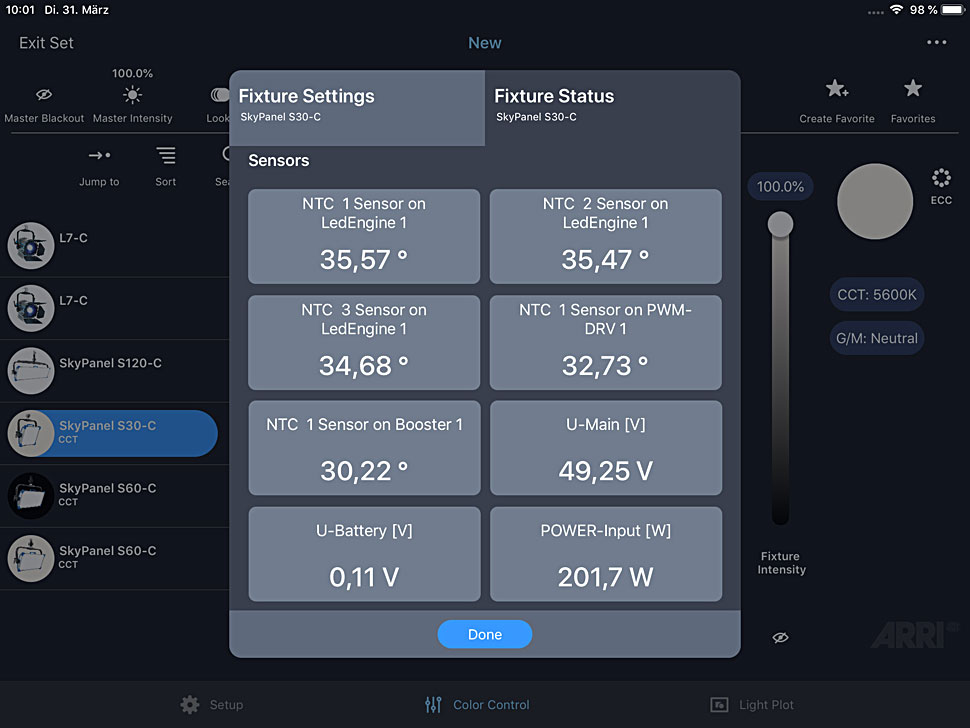This screenshot has height=728, width=970.
Task: Click the Master Intensity 100.0% value
Action: [x=132, y=73]
